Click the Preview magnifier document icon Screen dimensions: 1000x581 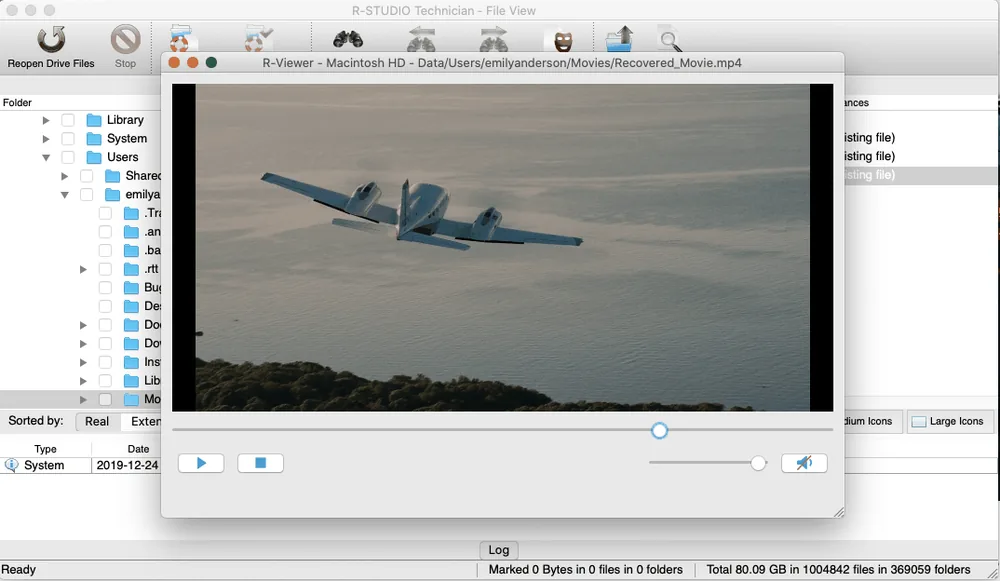pyautogui.click(x=670, y=41)
